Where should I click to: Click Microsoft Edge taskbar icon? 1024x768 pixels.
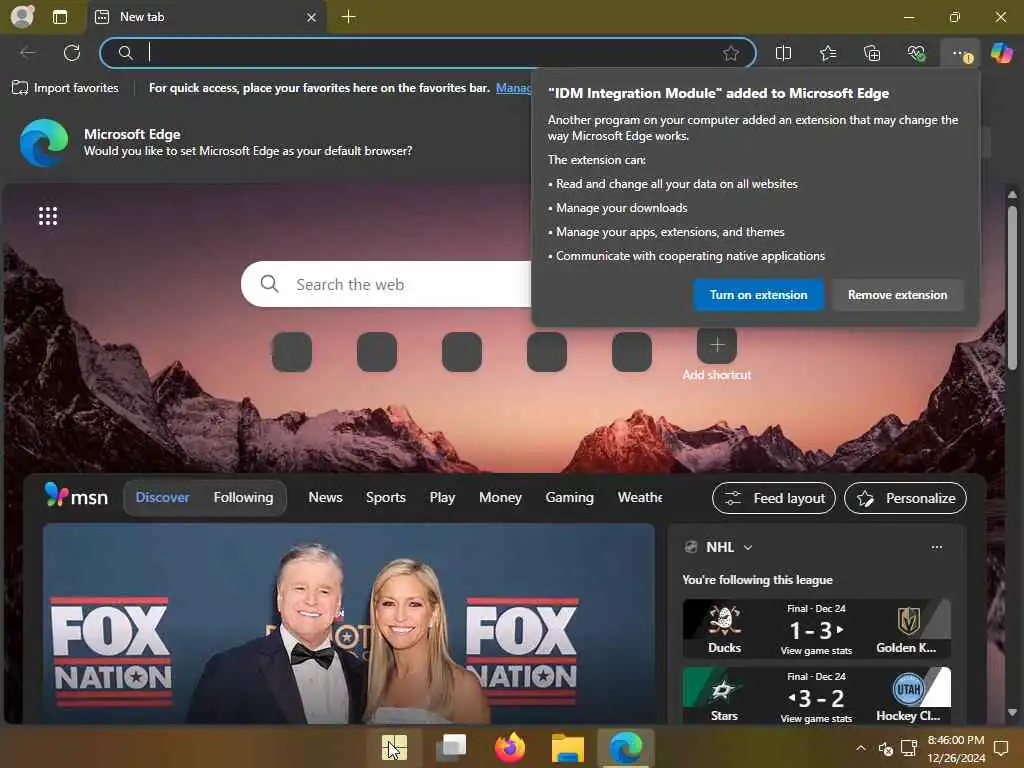[626, 748]
